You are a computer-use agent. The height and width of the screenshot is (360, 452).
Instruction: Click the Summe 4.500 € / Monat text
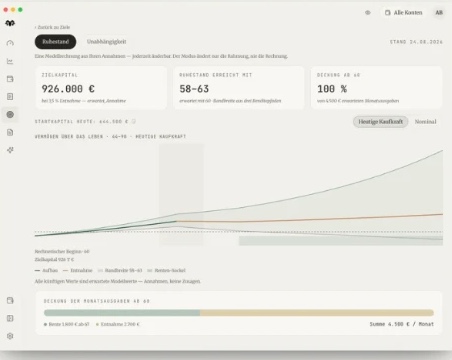(402, 324)
